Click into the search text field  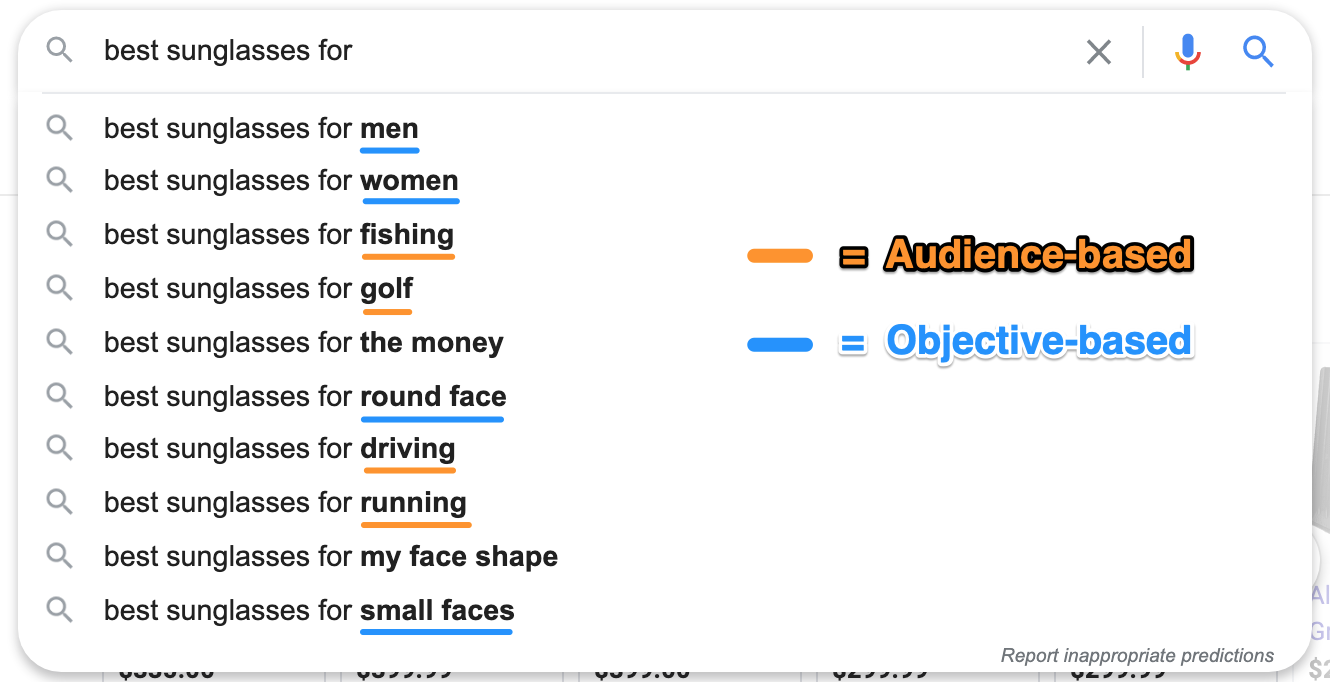(x=580, y=51)
